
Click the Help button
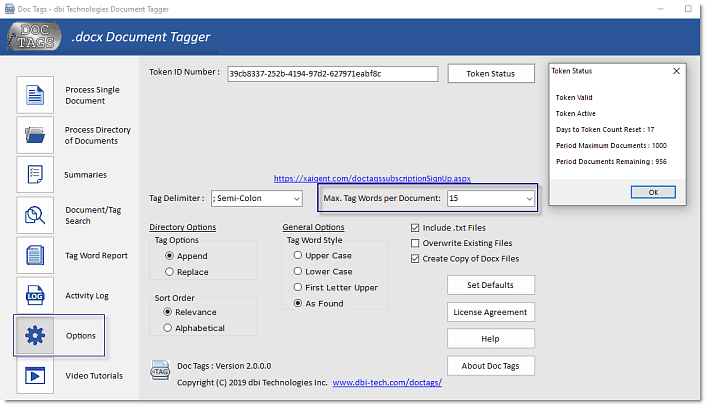pyautogui.click(x=491, y=338)
